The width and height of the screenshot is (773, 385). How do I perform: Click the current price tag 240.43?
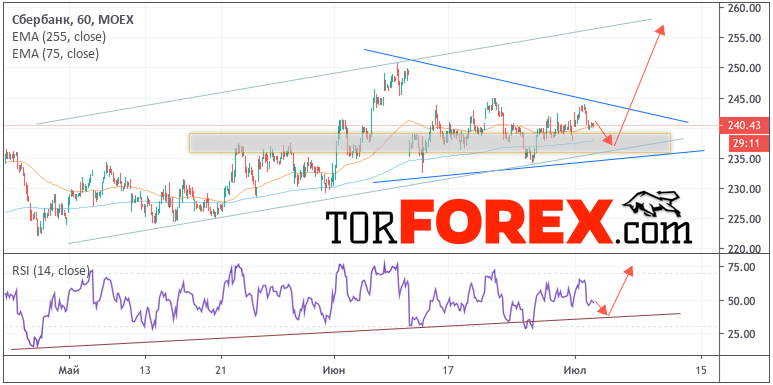click(745, 125)
